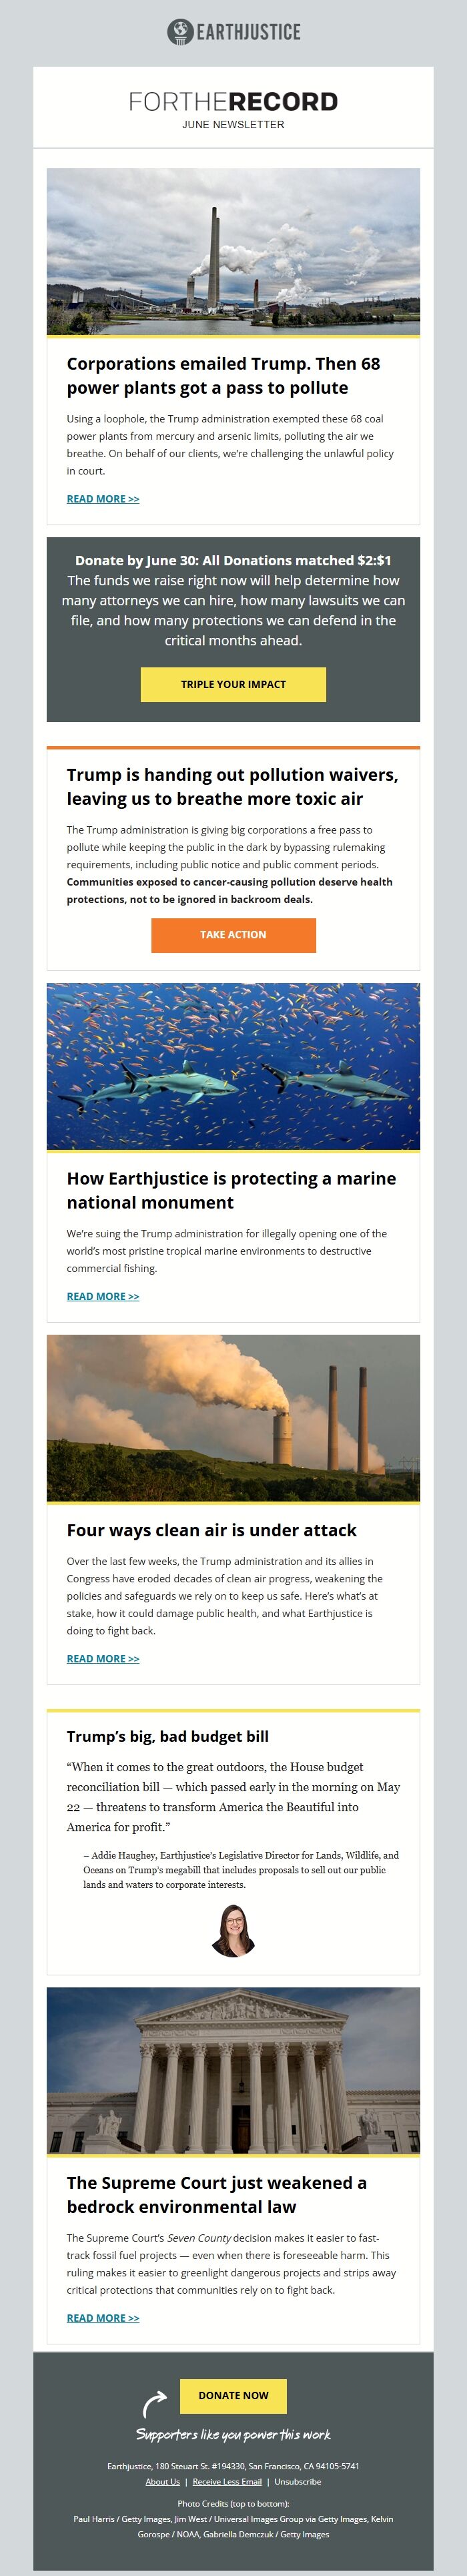Open the Supreme Court building photo
467x2576 pixels.
(x=233, y=2070)
